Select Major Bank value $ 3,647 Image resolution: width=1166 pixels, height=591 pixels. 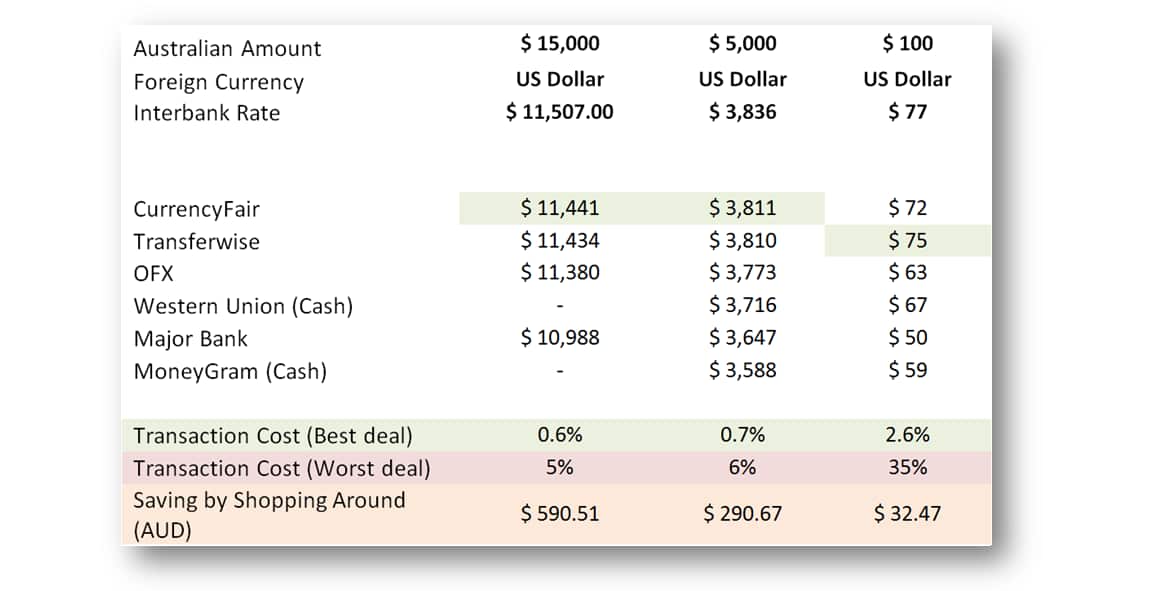click(x=742, y=338)
